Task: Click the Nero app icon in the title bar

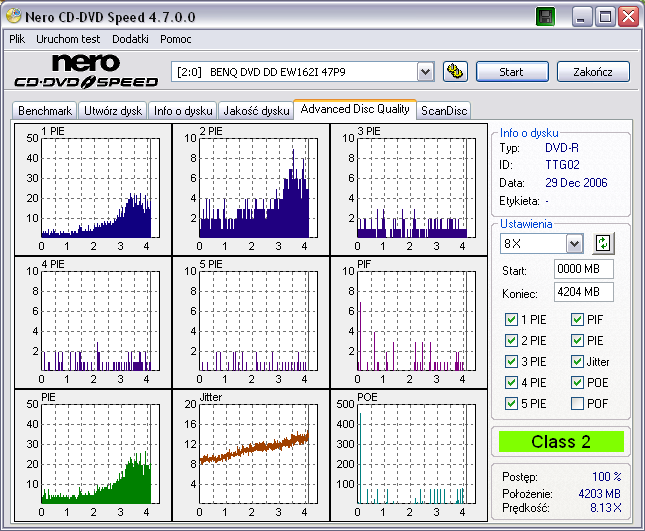Action: [14, 16]
